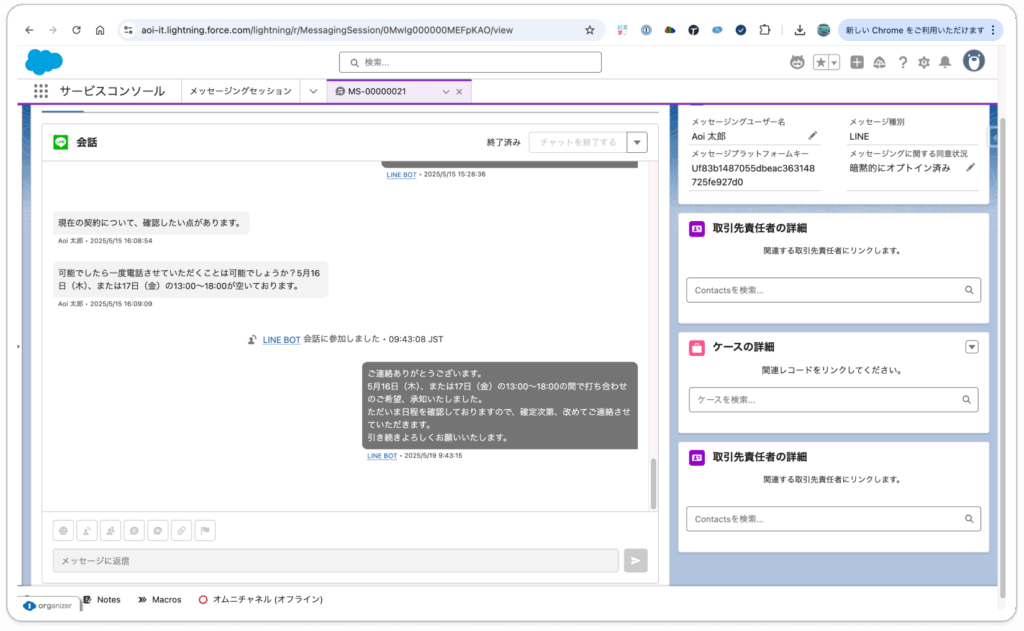The height and width of the screenshot is (631, 1024).
Task: Click the LINE BOT link in join notice
Action: click(x=281, y=340)
